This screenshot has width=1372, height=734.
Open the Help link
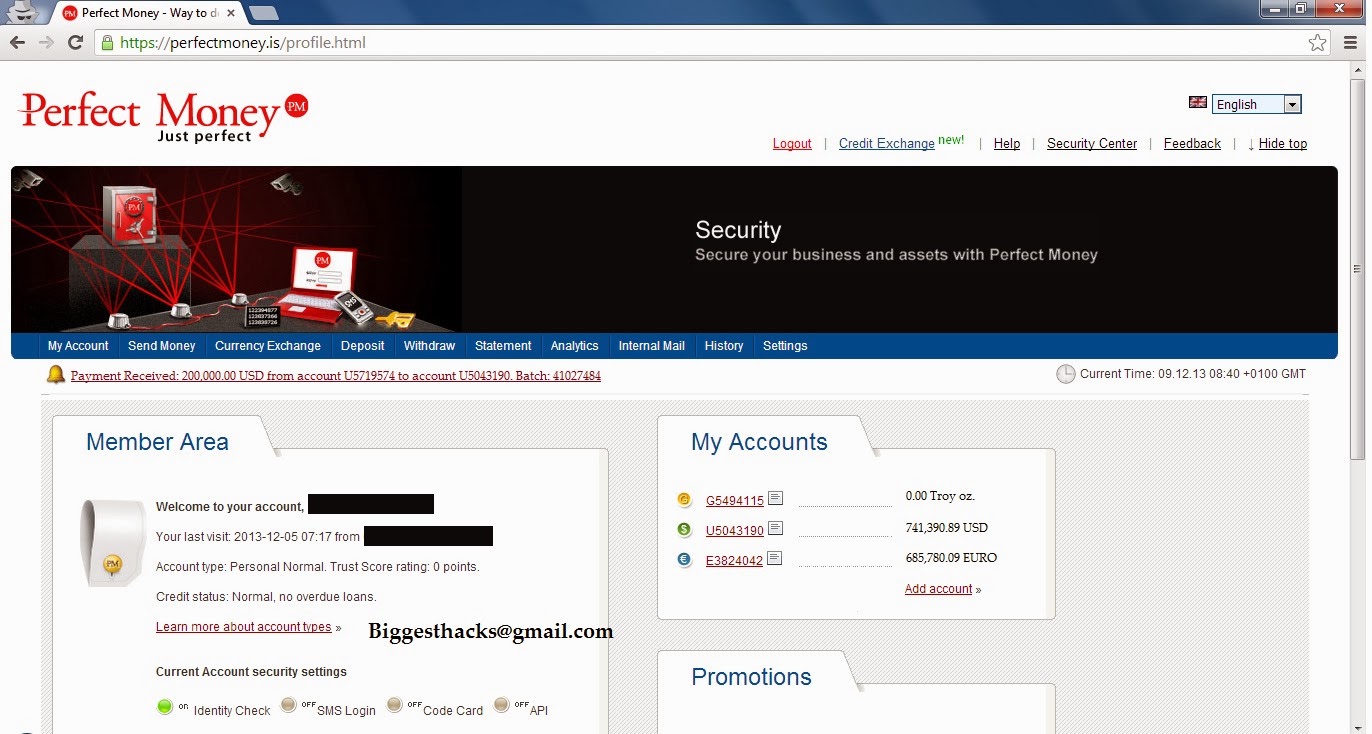(1007, 144)
